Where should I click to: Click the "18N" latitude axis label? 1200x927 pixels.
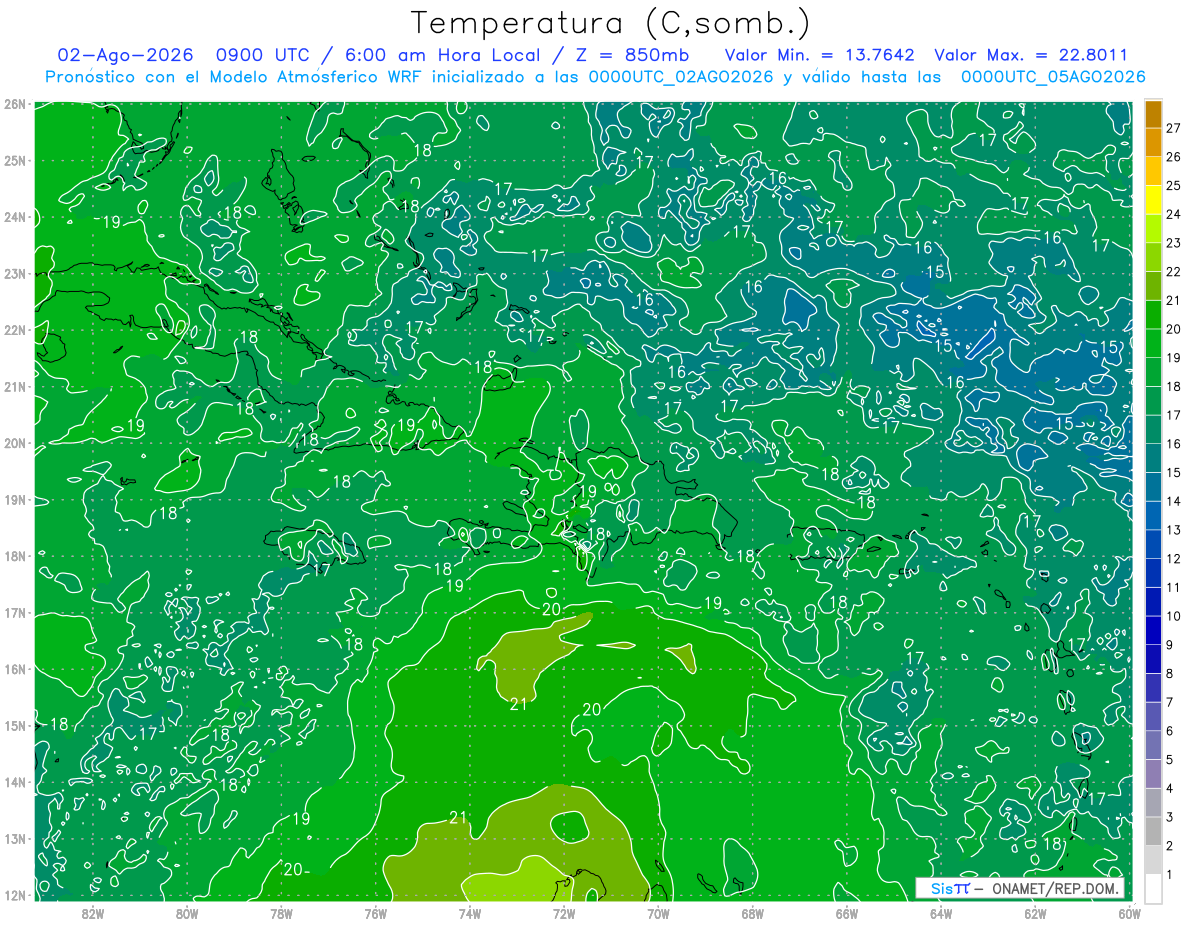14,556
